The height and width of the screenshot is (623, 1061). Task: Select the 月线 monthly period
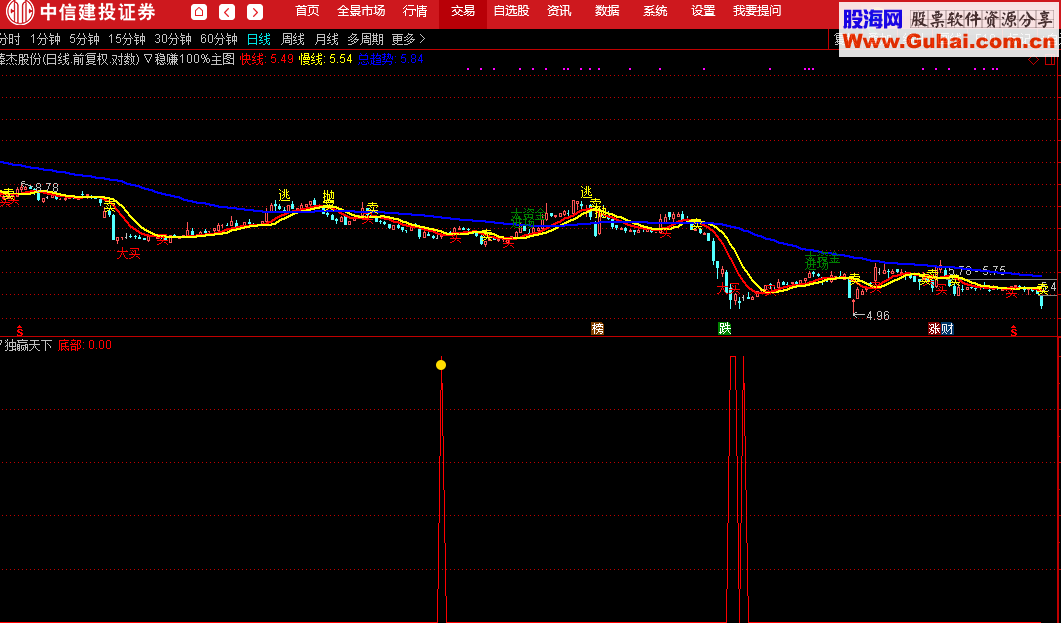coord(326,39)
